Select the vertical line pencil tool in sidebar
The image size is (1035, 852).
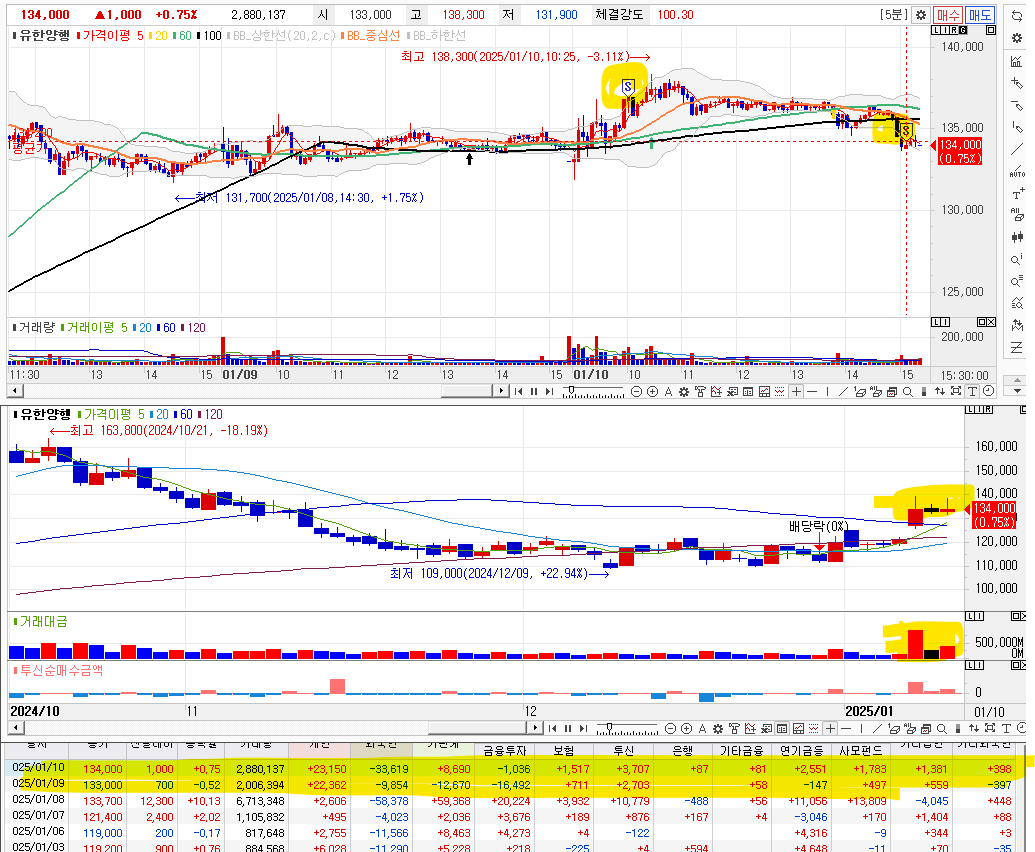pyautogui.click(x=1017, y=127)
